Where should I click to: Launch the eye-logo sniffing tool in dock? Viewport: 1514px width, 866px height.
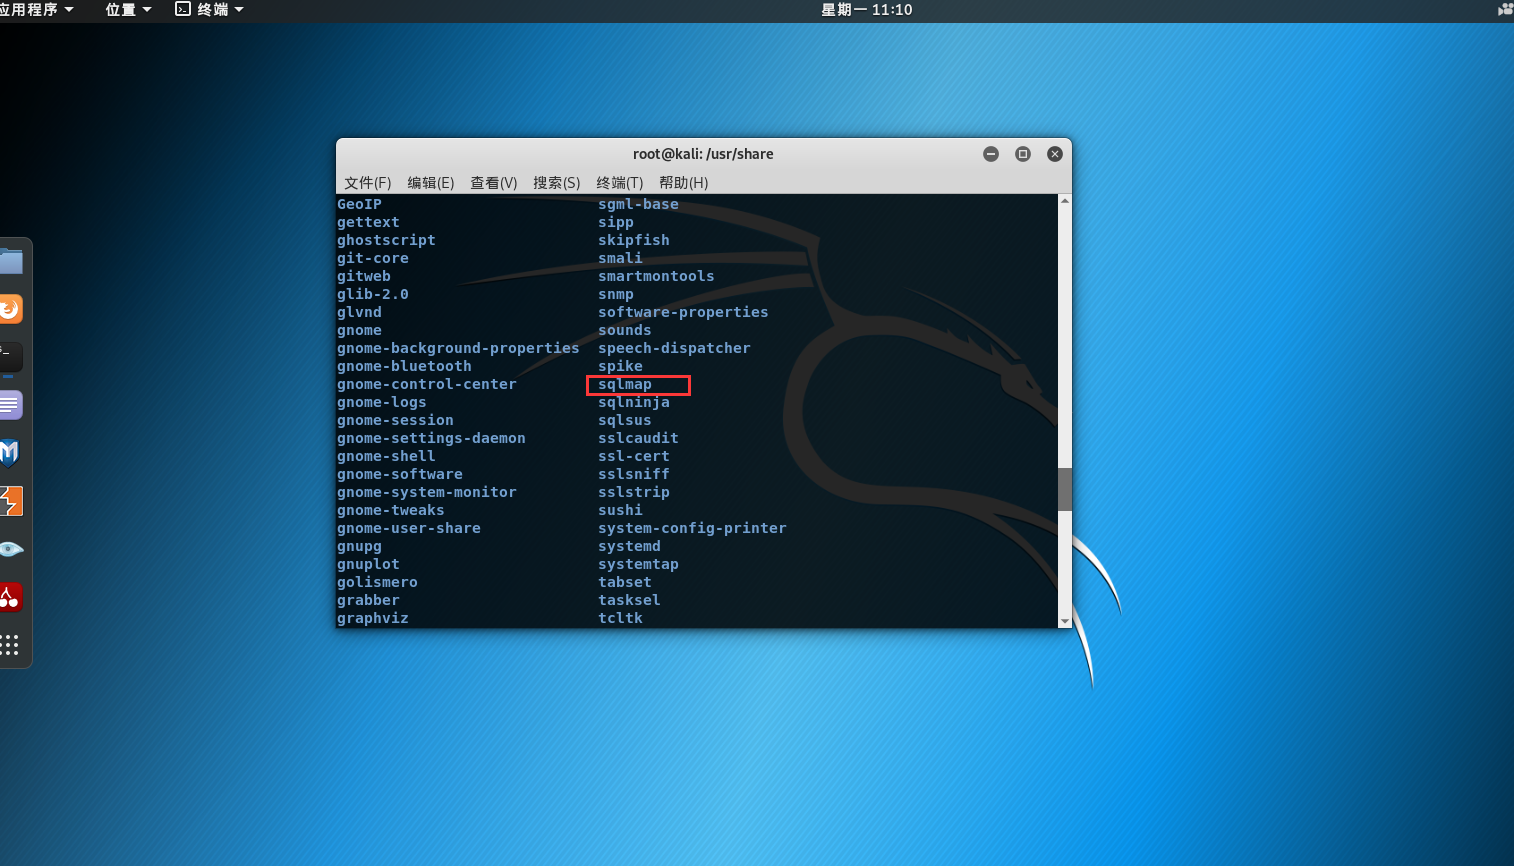(x=10, y=548)
